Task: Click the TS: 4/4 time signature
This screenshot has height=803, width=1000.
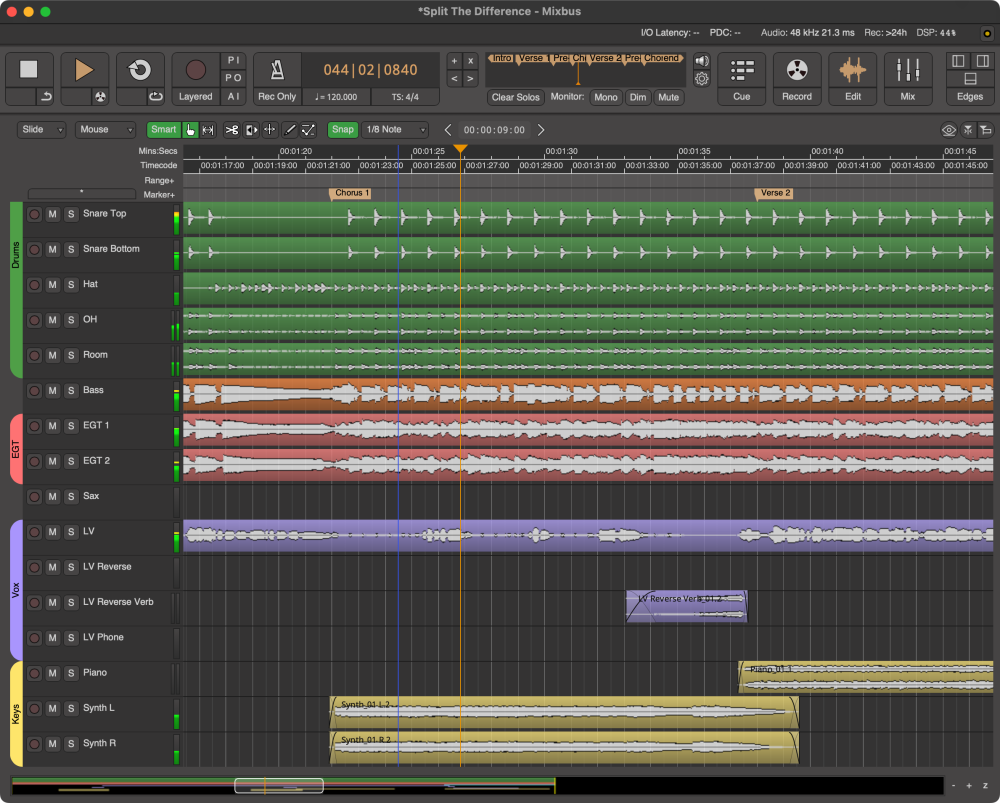Action: (406, 97)
